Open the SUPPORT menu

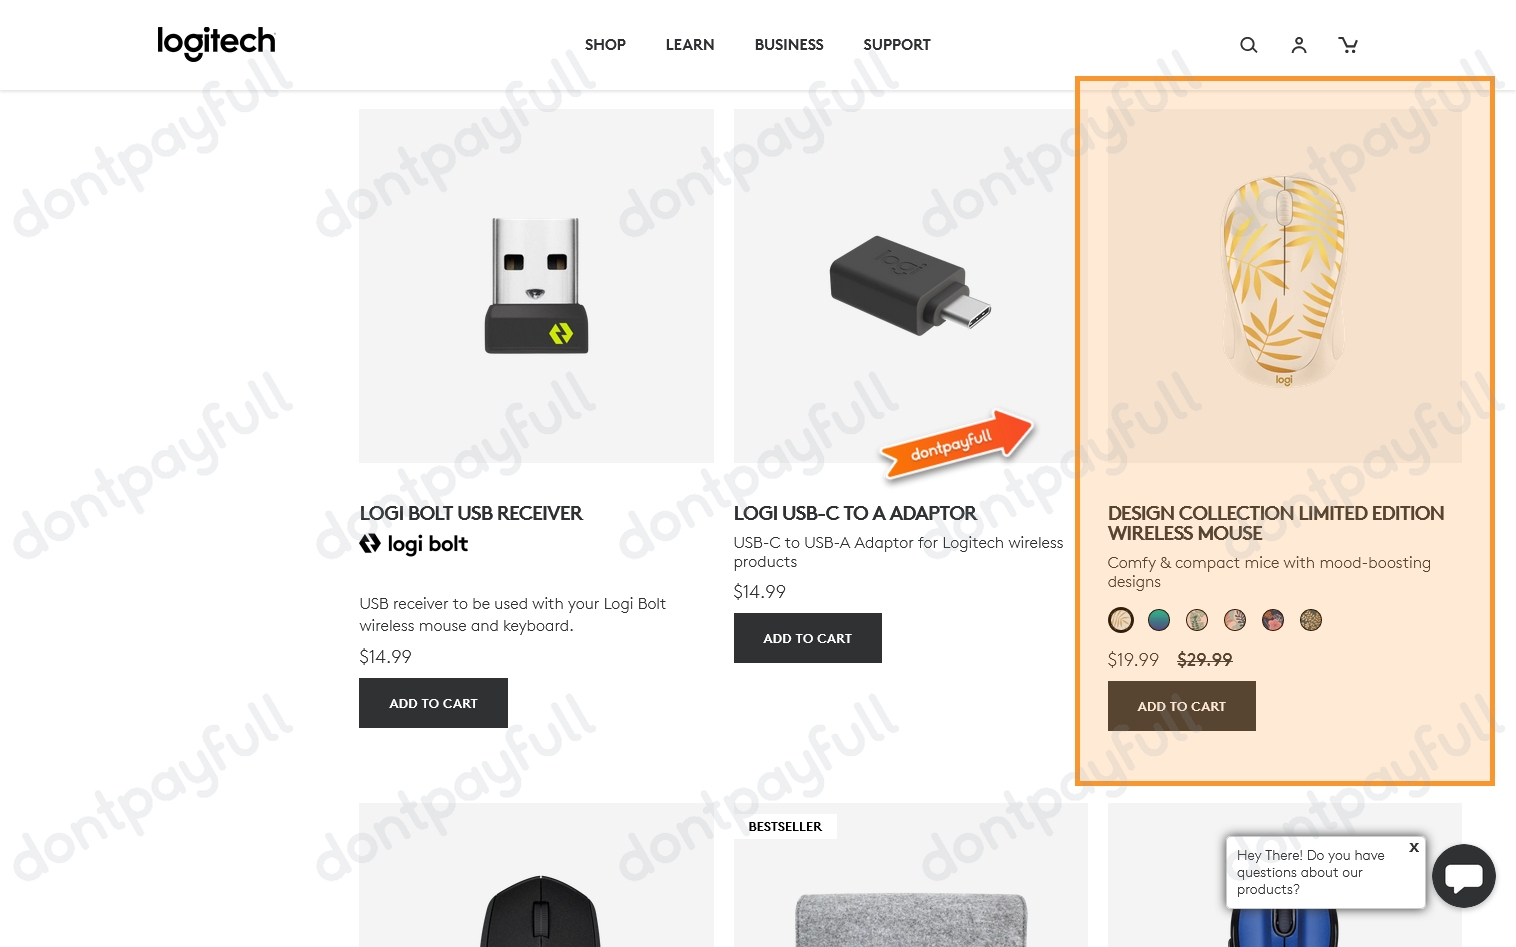[x=897, y=45]
